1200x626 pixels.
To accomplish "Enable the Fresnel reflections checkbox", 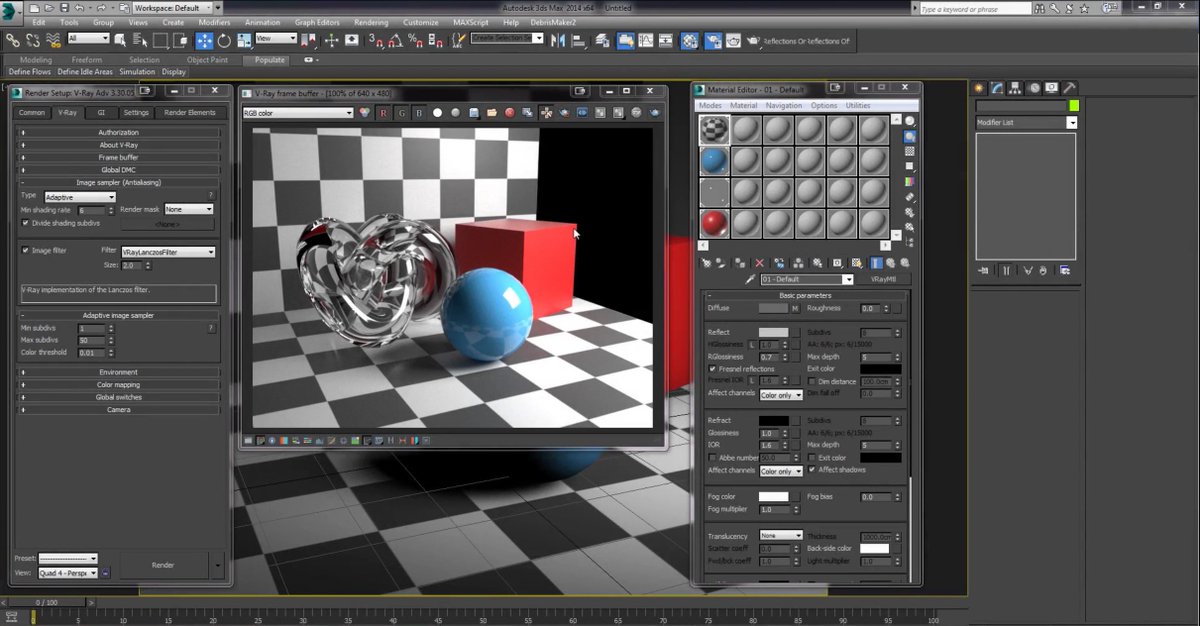I will (x=710, y=368).
